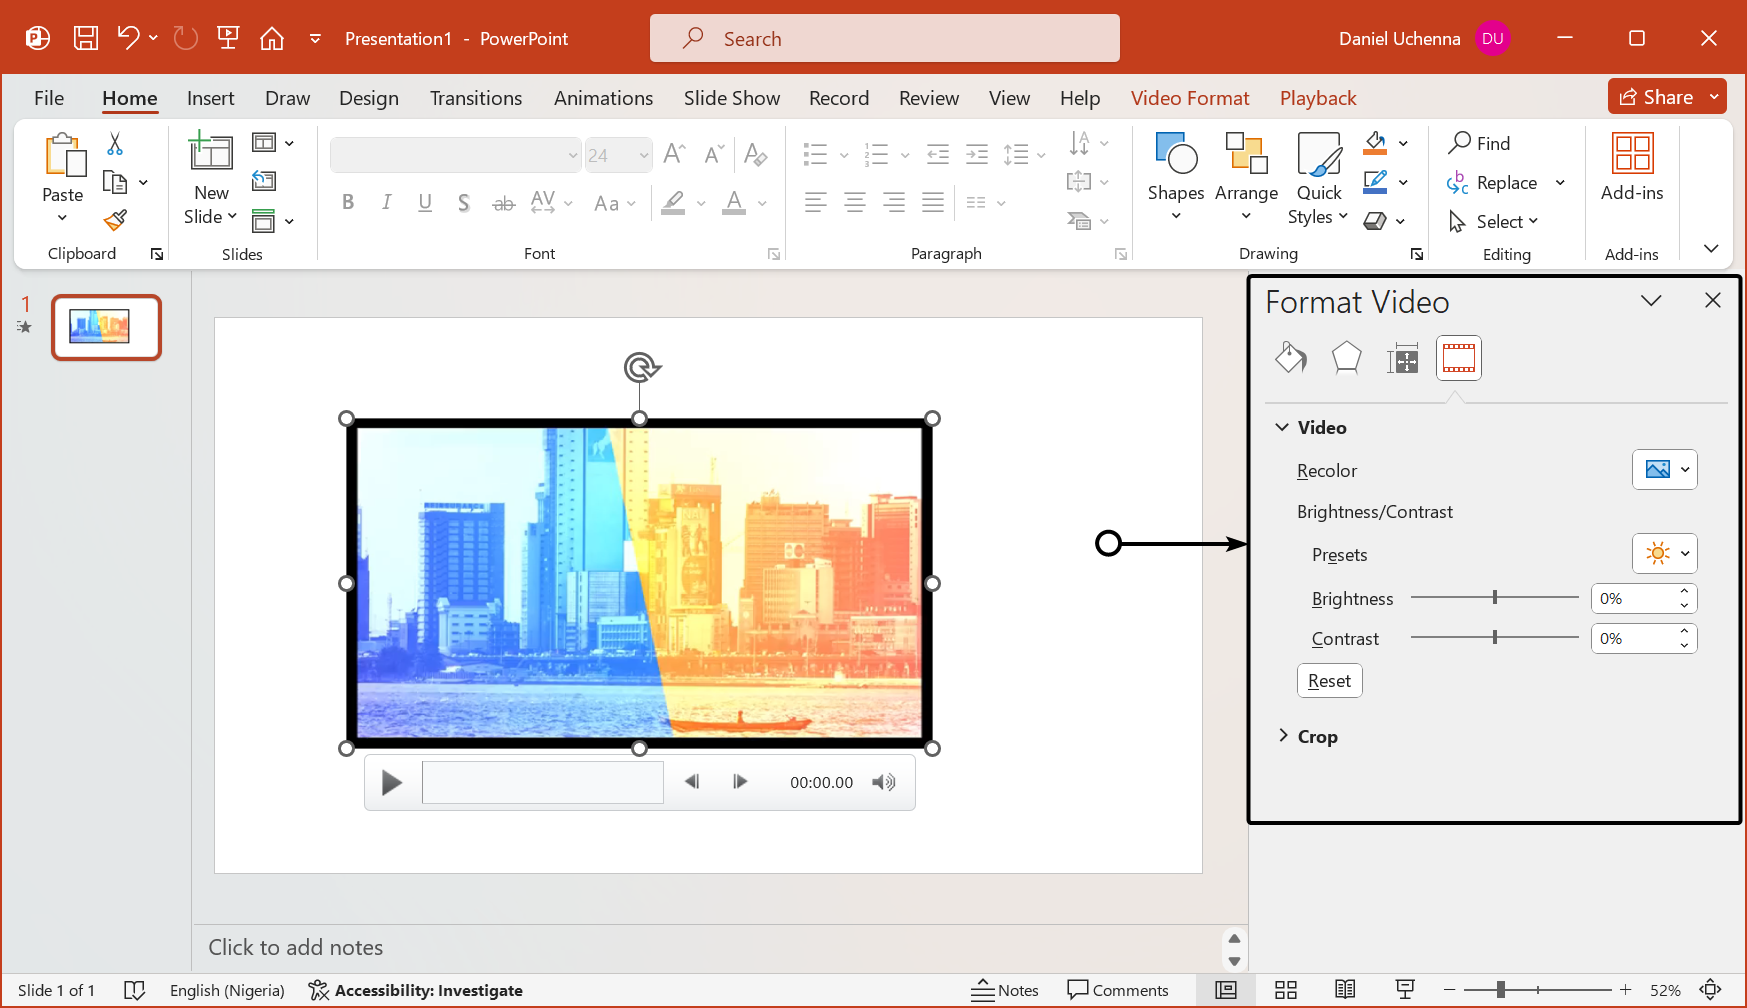Open the Effects pentagon tab icon
The height and width of the screenshot is (1008, 1747).
(1346, 358)
